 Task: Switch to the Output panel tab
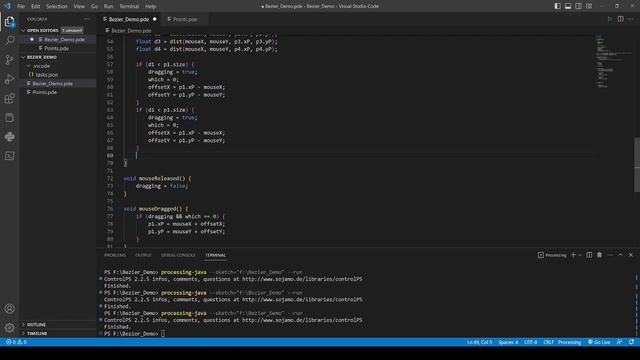143,255
